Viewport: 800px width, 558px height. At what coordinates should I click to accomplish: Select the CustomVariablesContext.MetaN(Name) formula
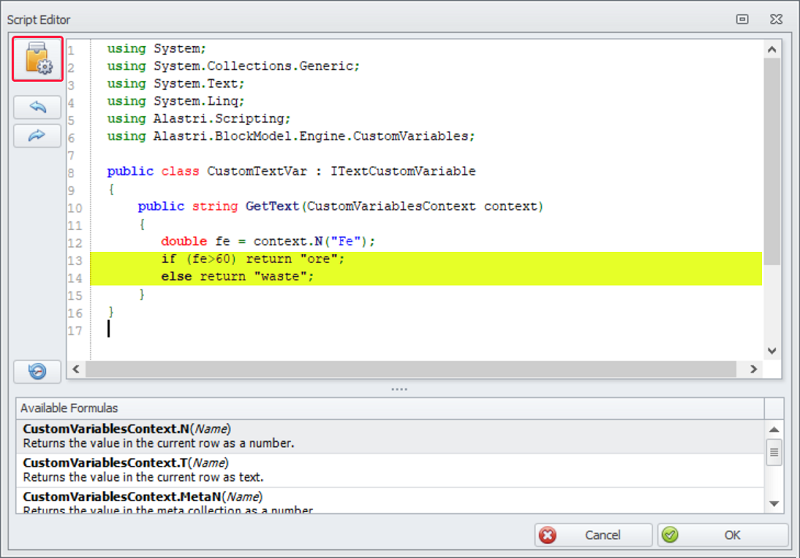coord(390,501)
